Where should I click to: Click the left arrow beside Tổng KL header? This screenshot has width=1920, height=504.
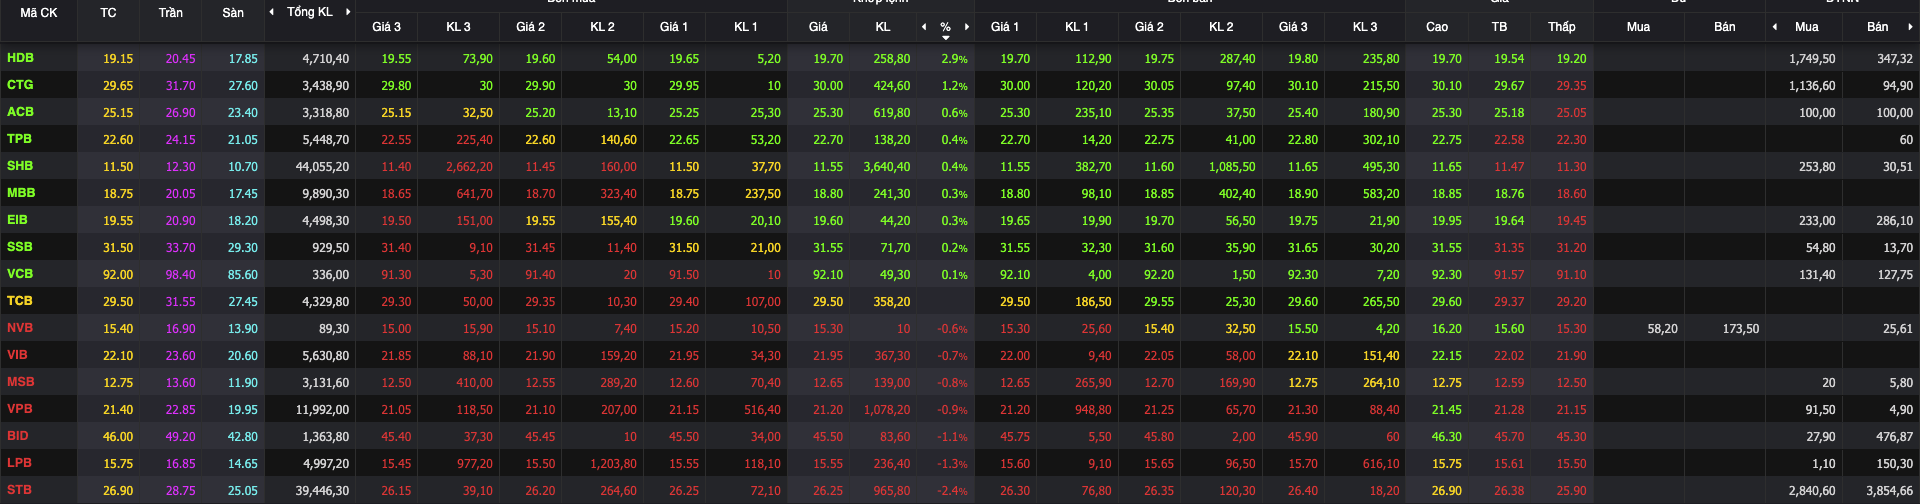272,12
